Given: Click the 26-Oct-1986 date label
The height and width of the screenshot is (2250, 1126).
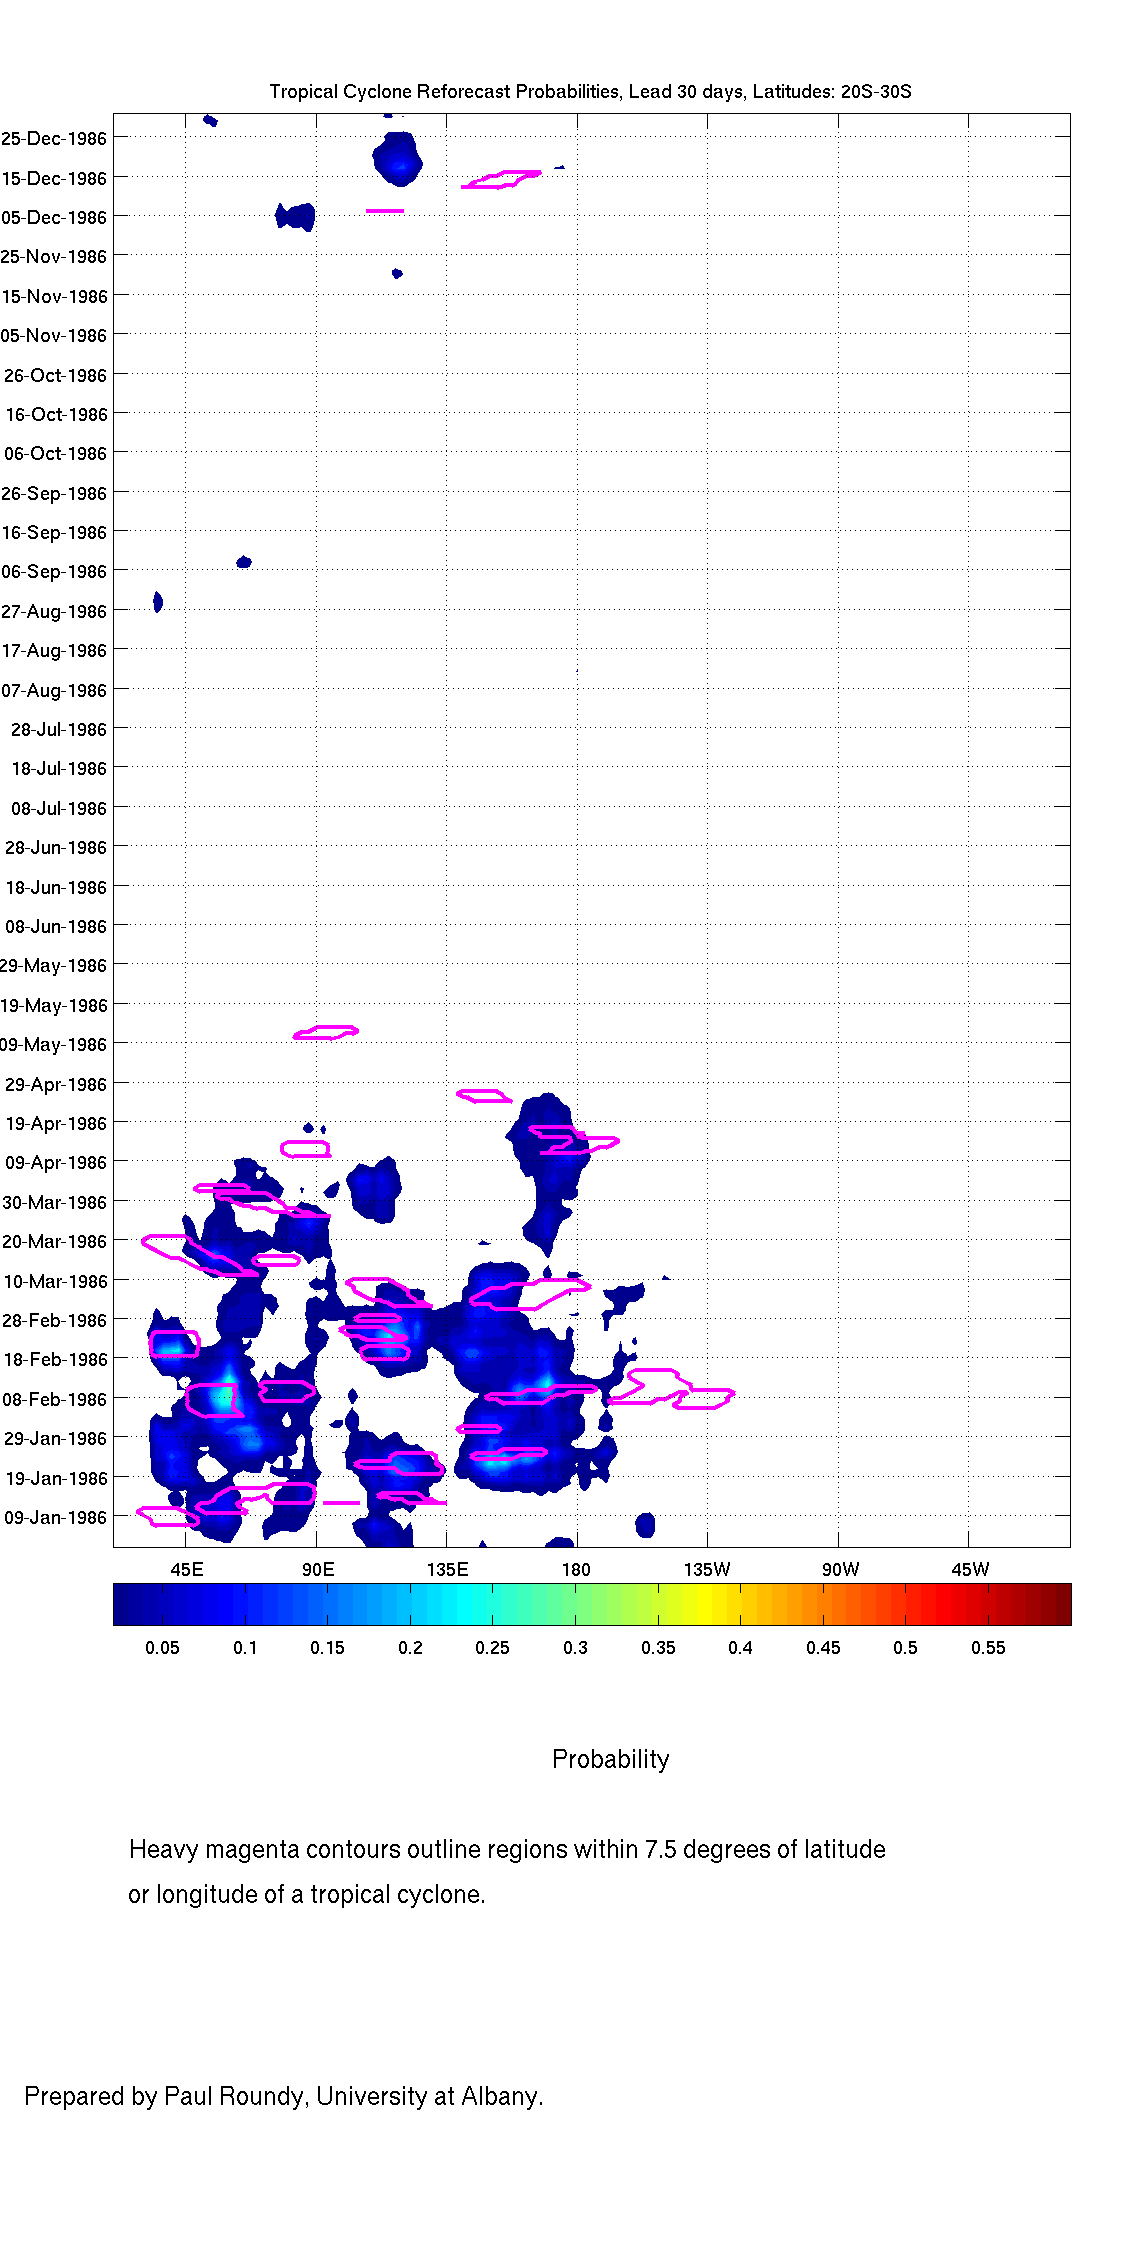Looking at the screenshot, I should tap(55, 376).
